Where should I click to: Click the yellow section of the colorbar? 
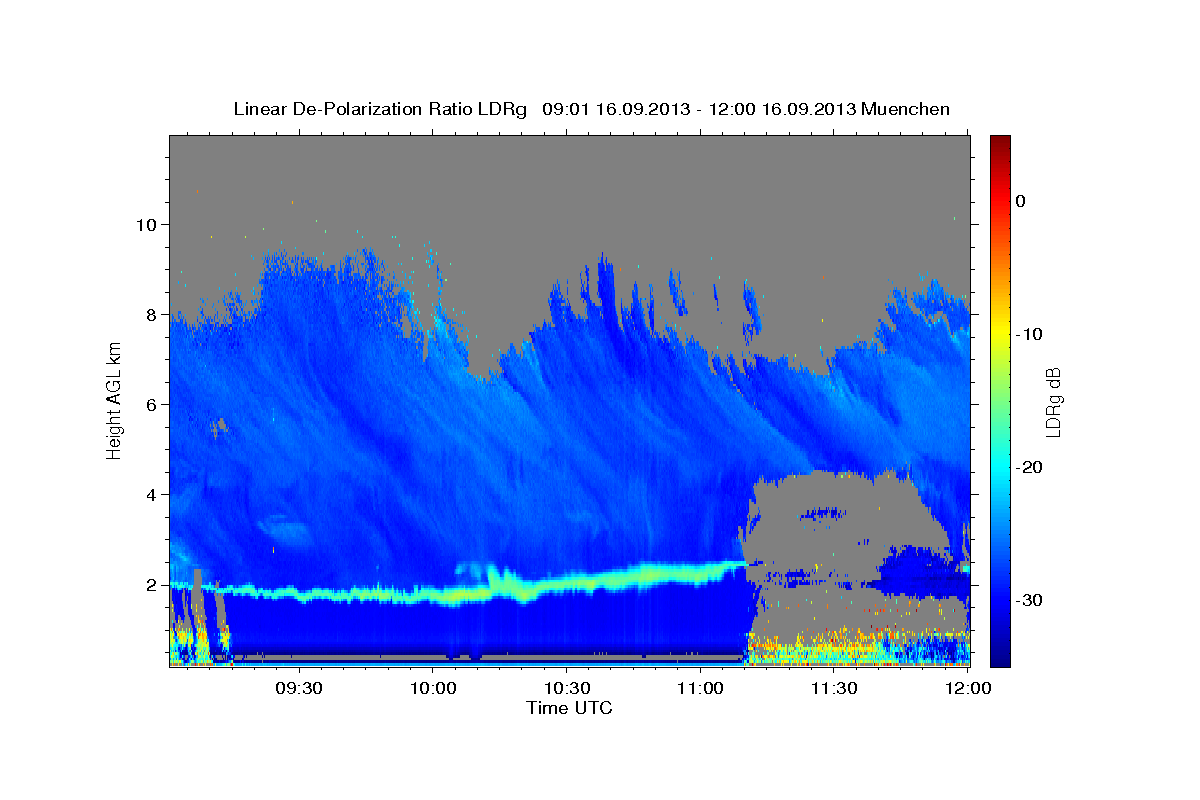[x=1000, y=330]
